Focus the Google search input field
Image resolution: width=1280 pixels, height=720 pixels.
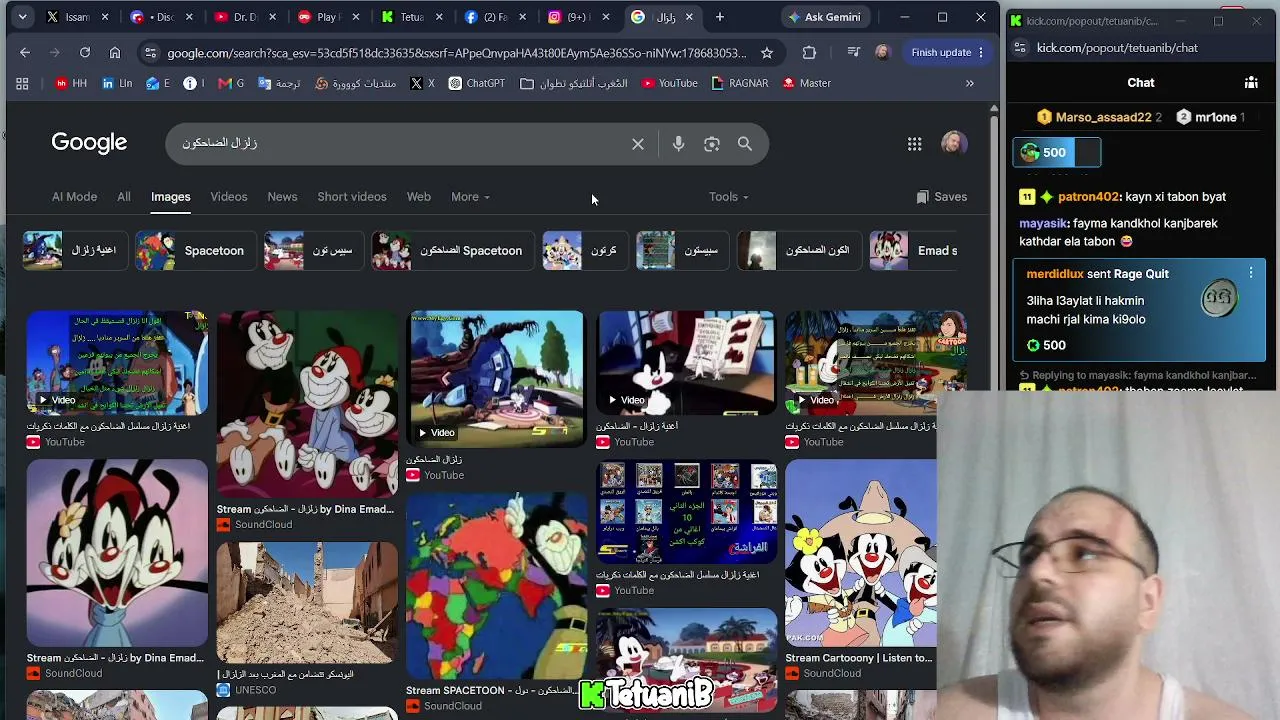(x=400, y=144)
